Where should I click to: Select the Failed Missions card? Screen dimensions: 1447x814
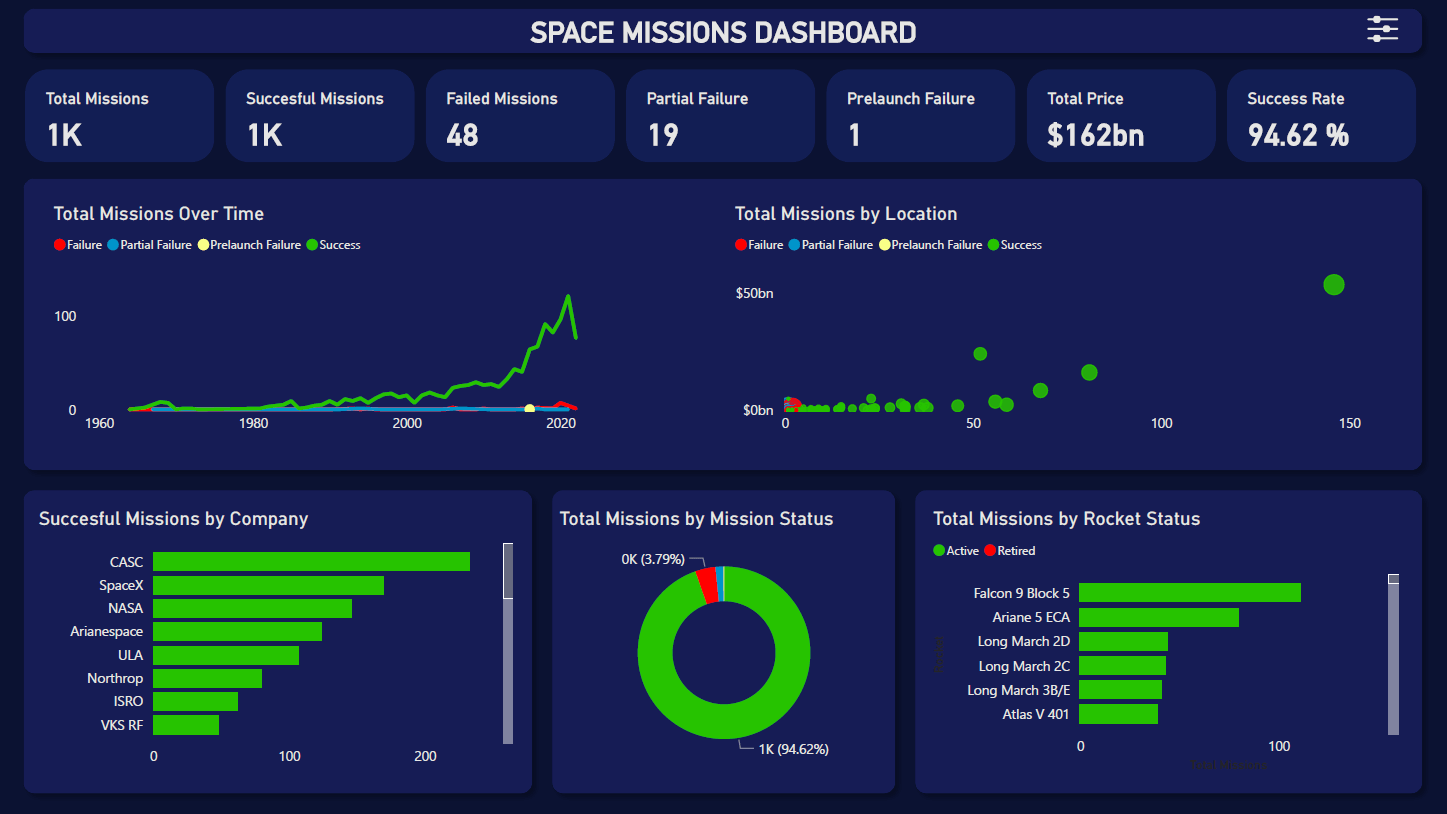point(520,116)
